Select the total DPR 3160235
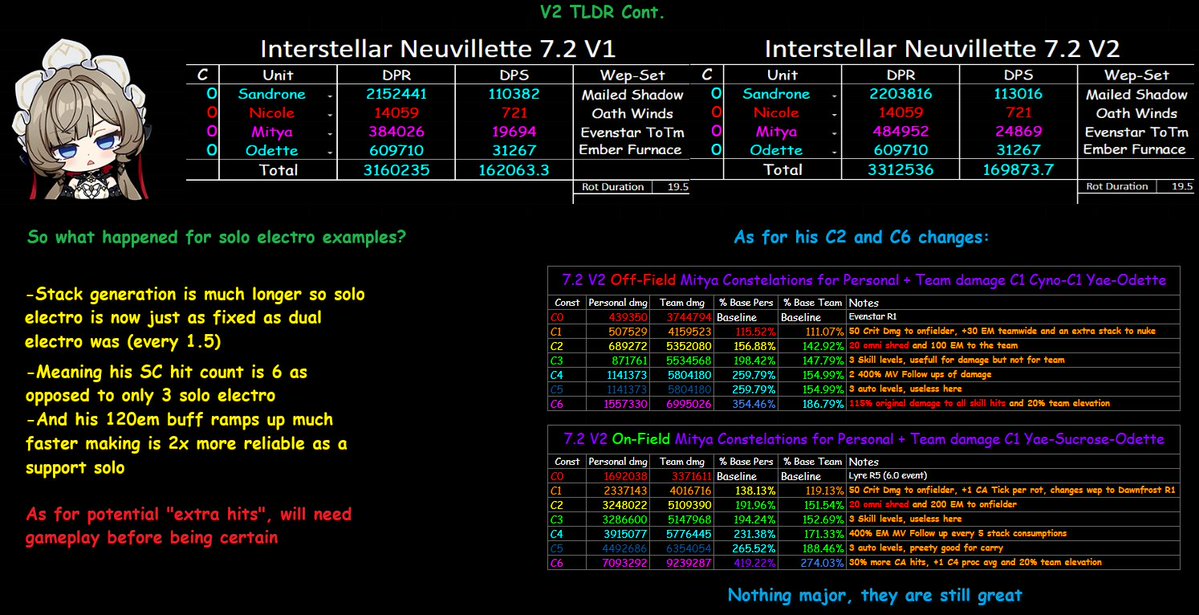Screen dimensions: 1199x615 [395, 170]
